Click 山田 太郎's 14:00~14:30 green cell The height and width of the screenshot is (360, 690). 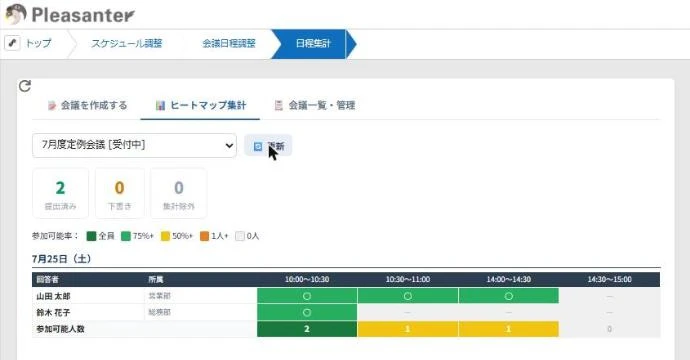pos(509,296)
